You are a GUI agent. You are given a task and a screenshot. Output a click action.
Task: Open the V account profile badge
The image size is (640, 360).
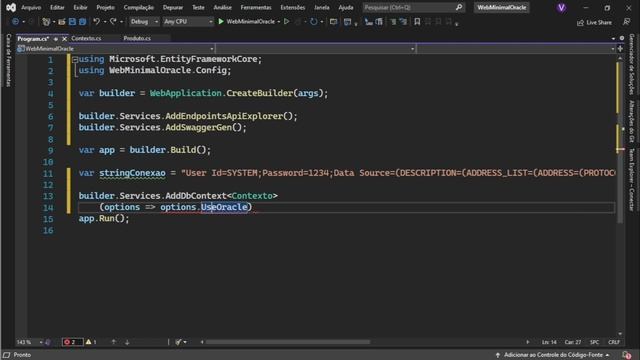(x=561, y=7)
